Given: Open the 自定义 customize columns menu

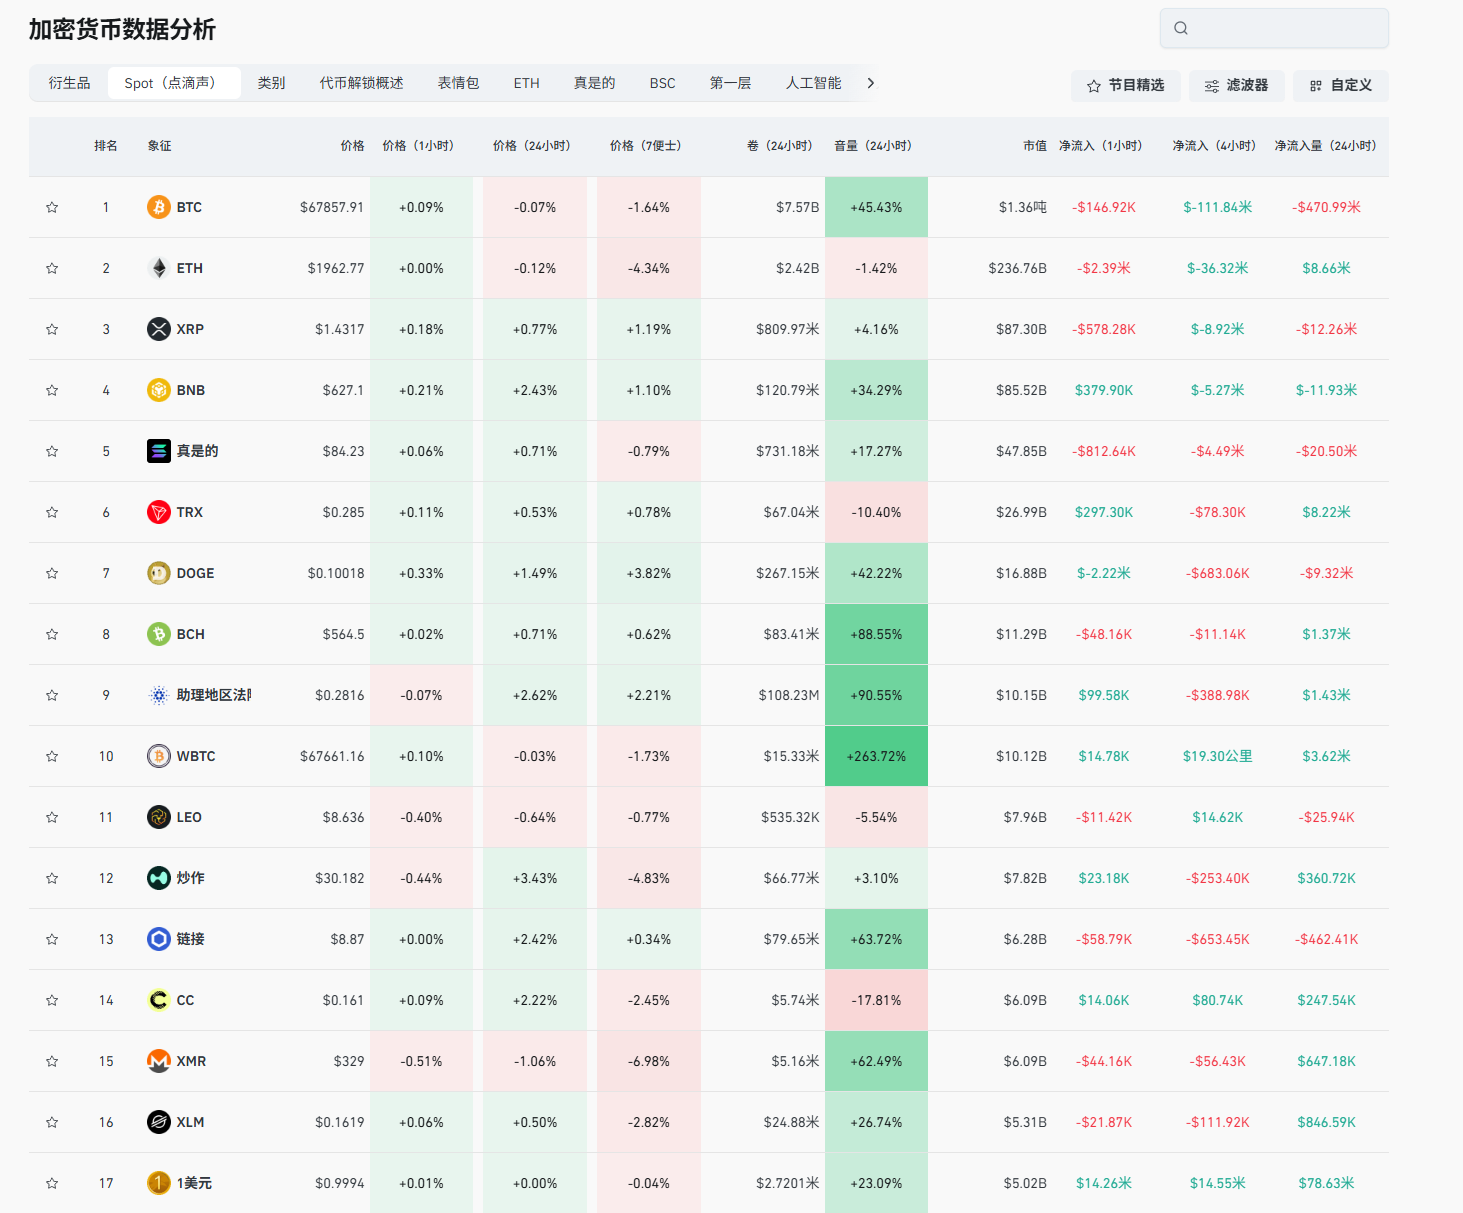Looking at the screenshot, I should click(1340, 86).
